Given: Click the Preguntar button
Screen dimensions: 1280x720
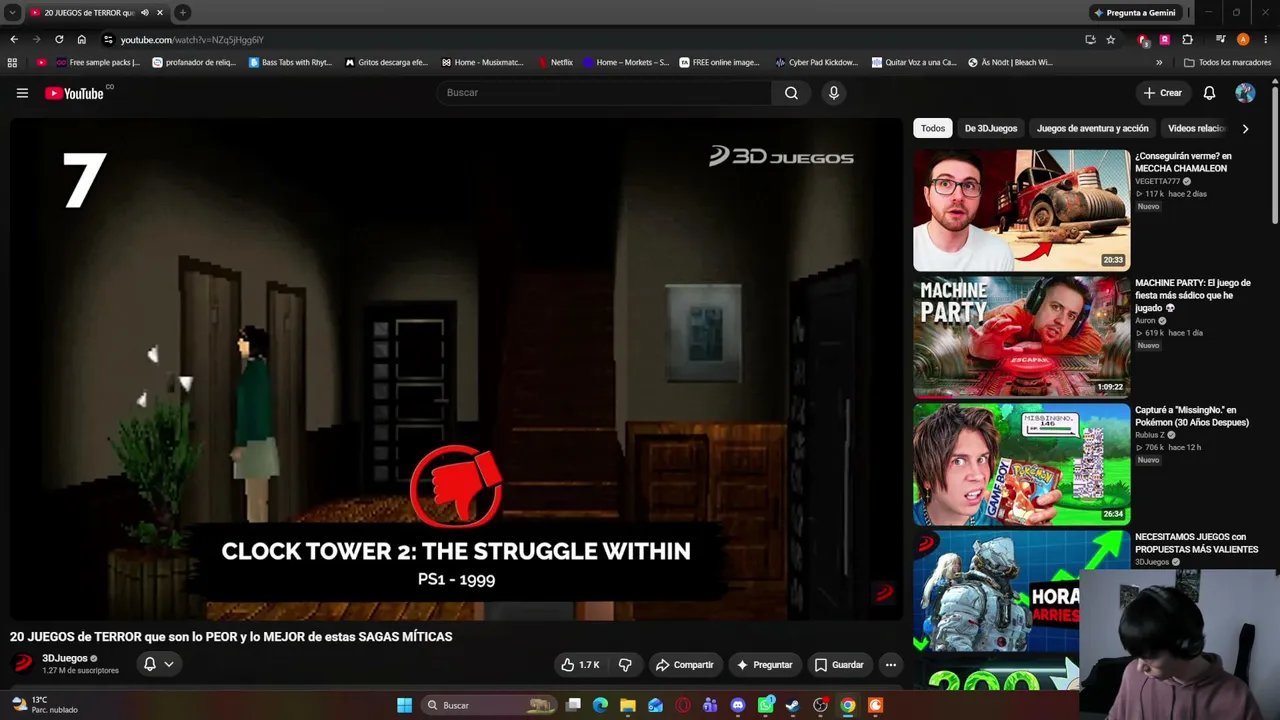Looking at the screenshot, I should (x=765, y=665).
